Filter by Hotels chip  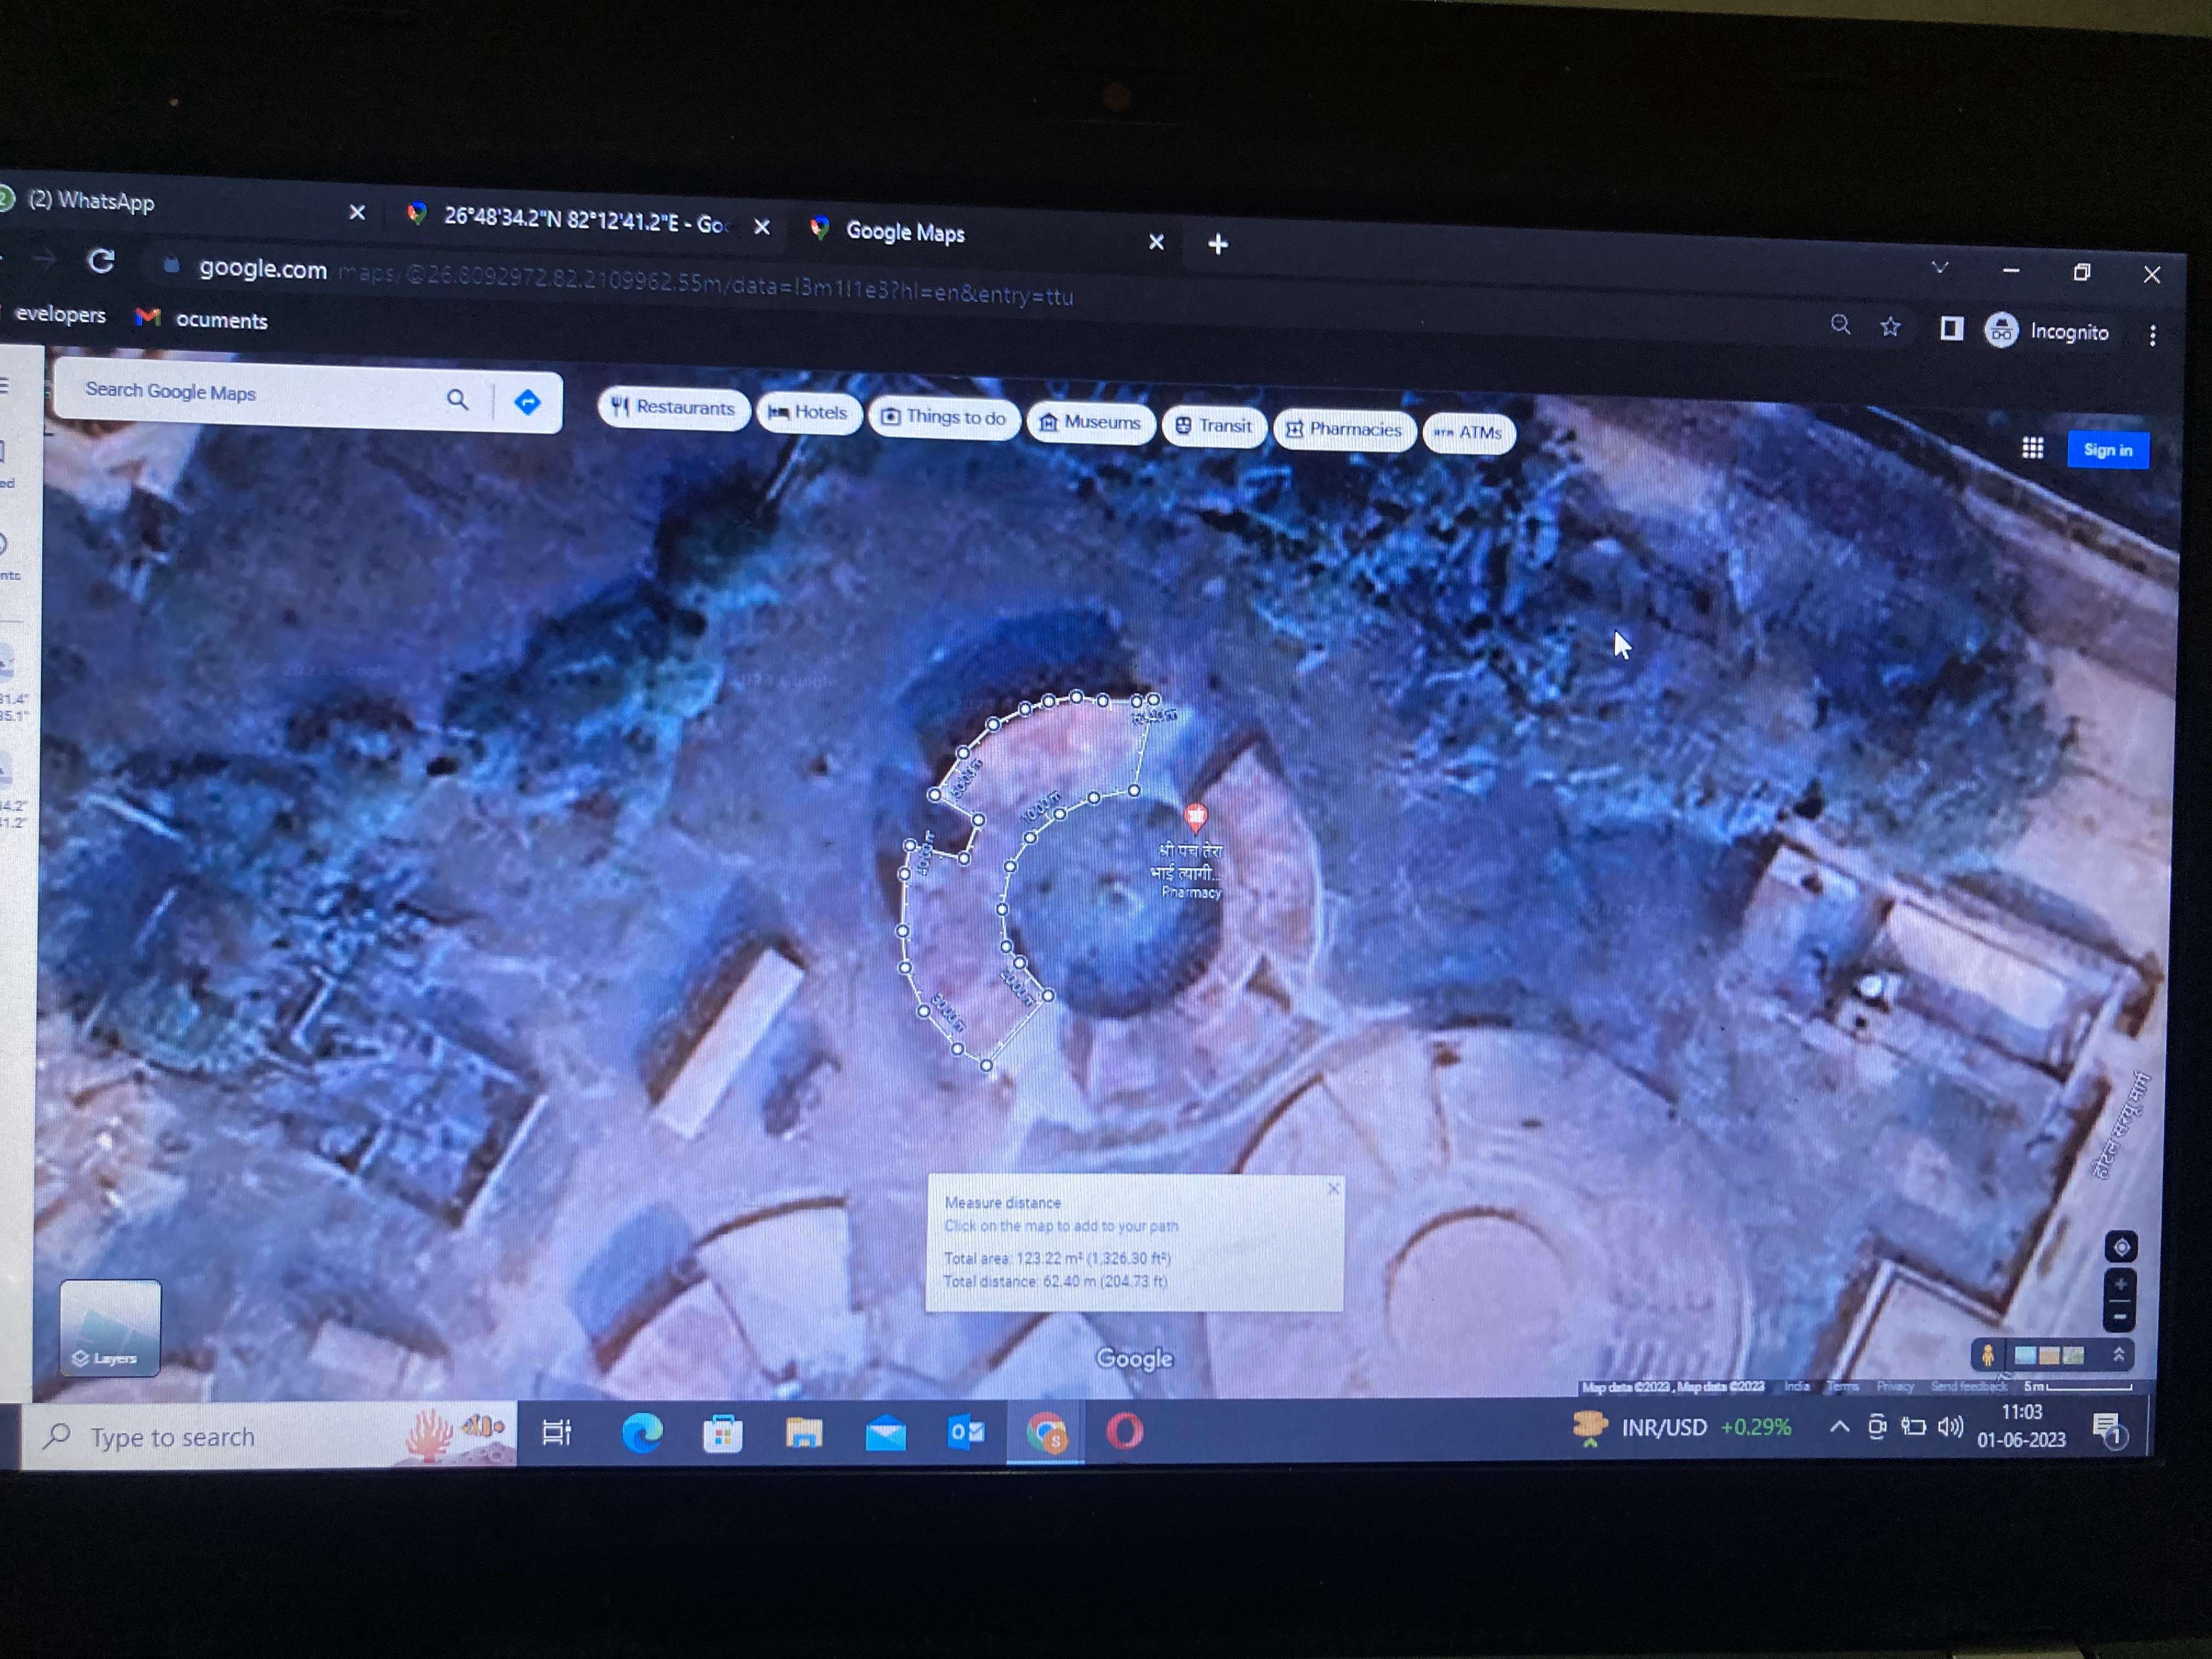coord(808,413)
